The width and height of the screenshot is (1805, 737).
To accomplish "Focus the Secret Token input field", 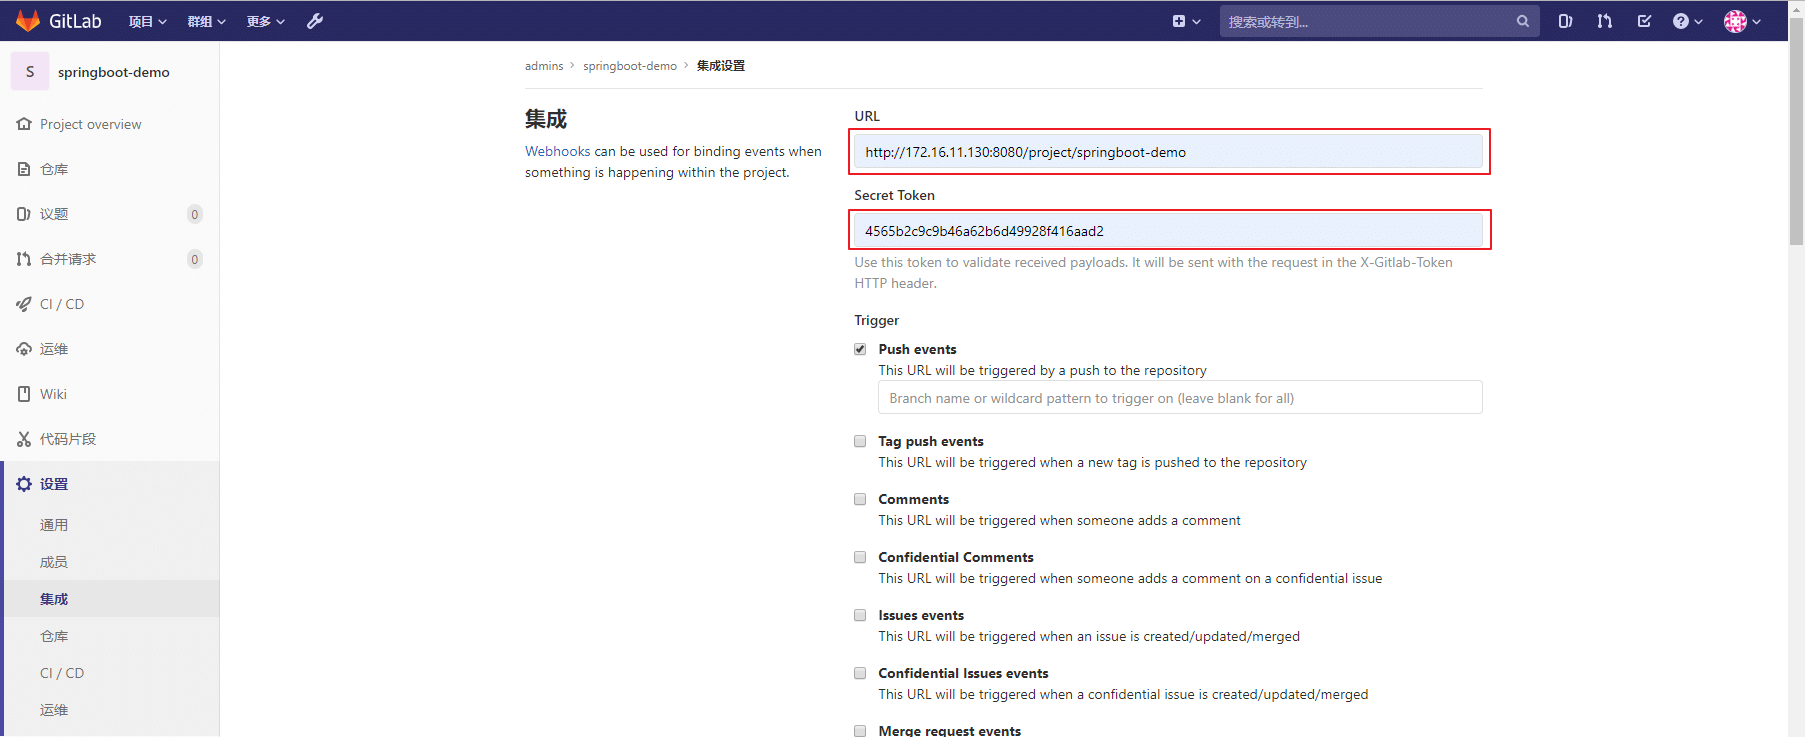I will click(1168, 231).
